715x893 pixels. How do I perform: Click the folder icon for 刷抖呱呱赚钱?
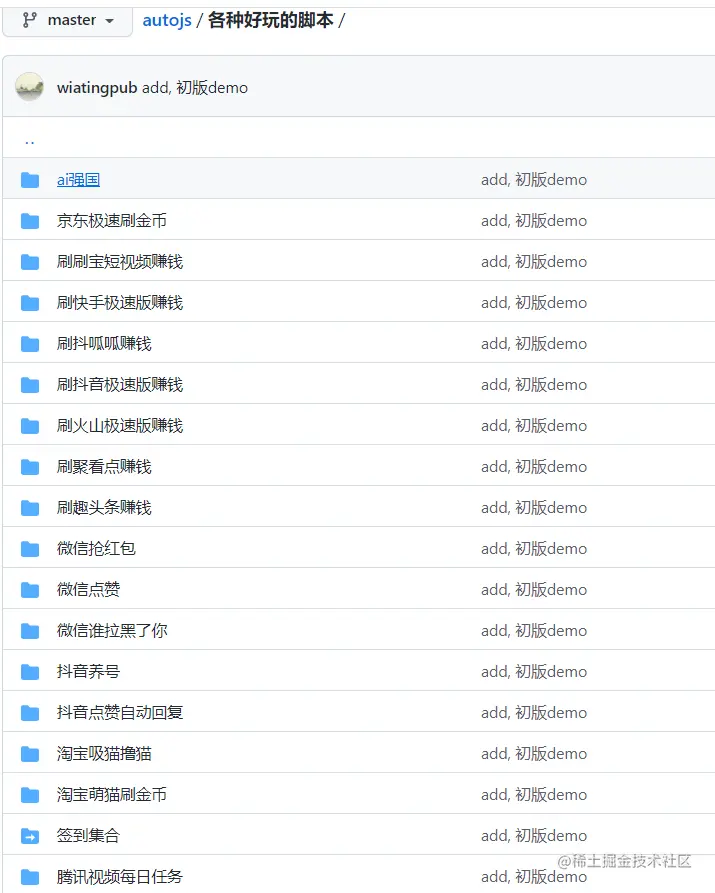click(x=30, y=344)
